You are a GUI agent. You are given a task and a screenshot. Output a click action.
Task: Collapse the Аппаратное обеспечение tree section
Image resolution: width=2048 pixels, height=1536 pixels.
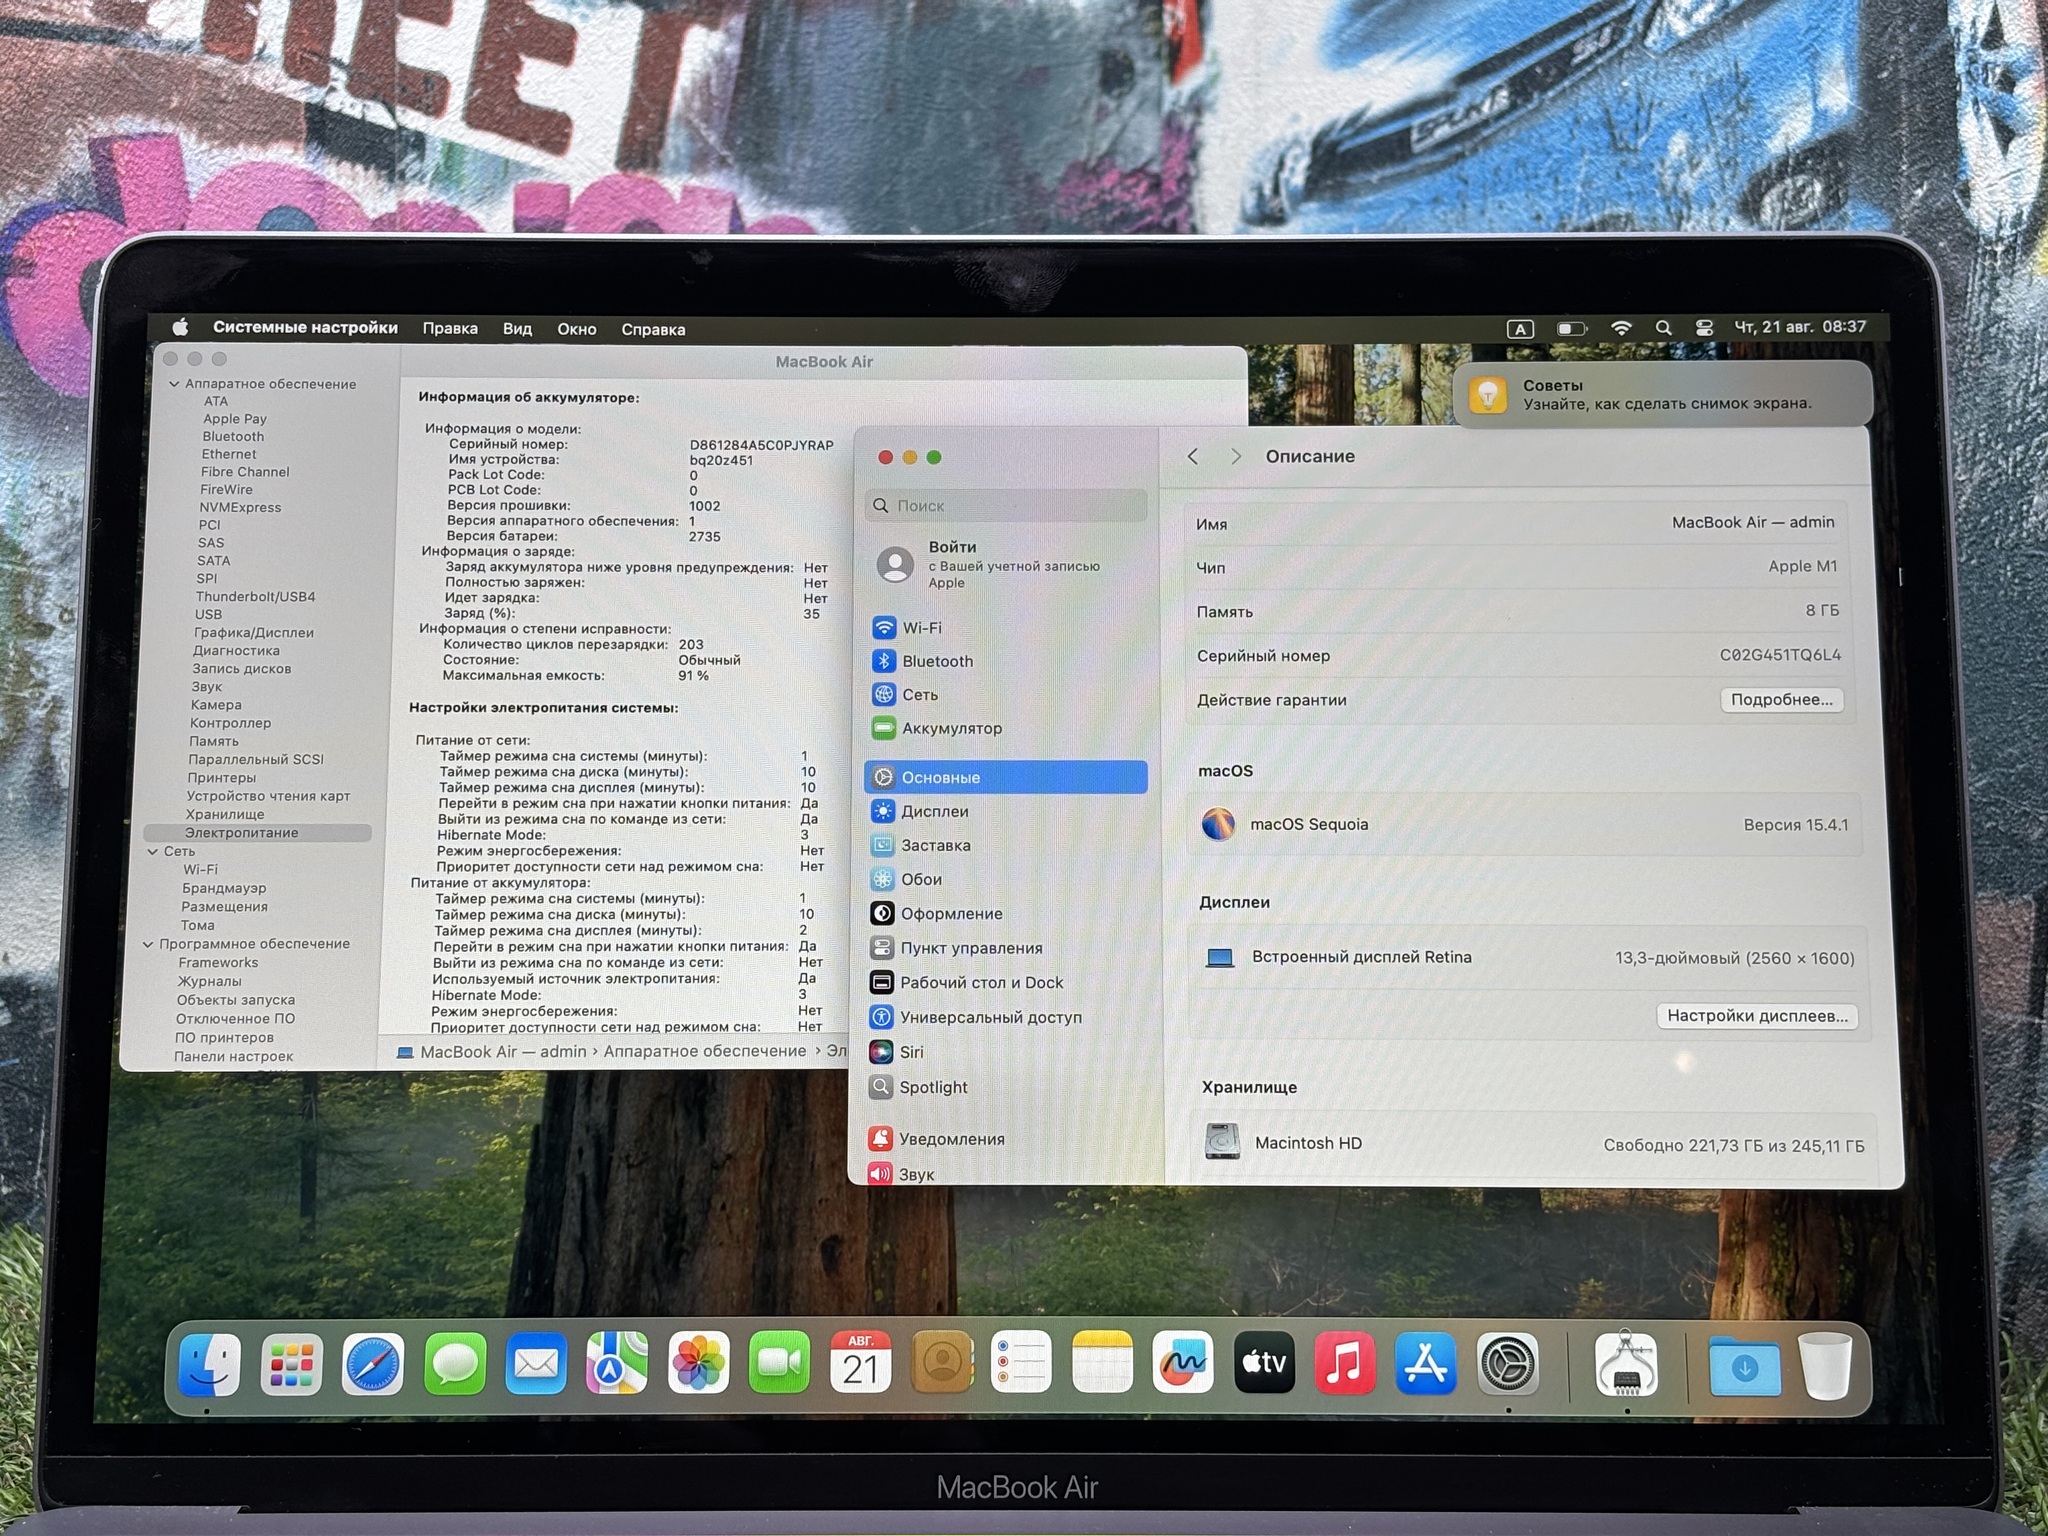point(174,384)
